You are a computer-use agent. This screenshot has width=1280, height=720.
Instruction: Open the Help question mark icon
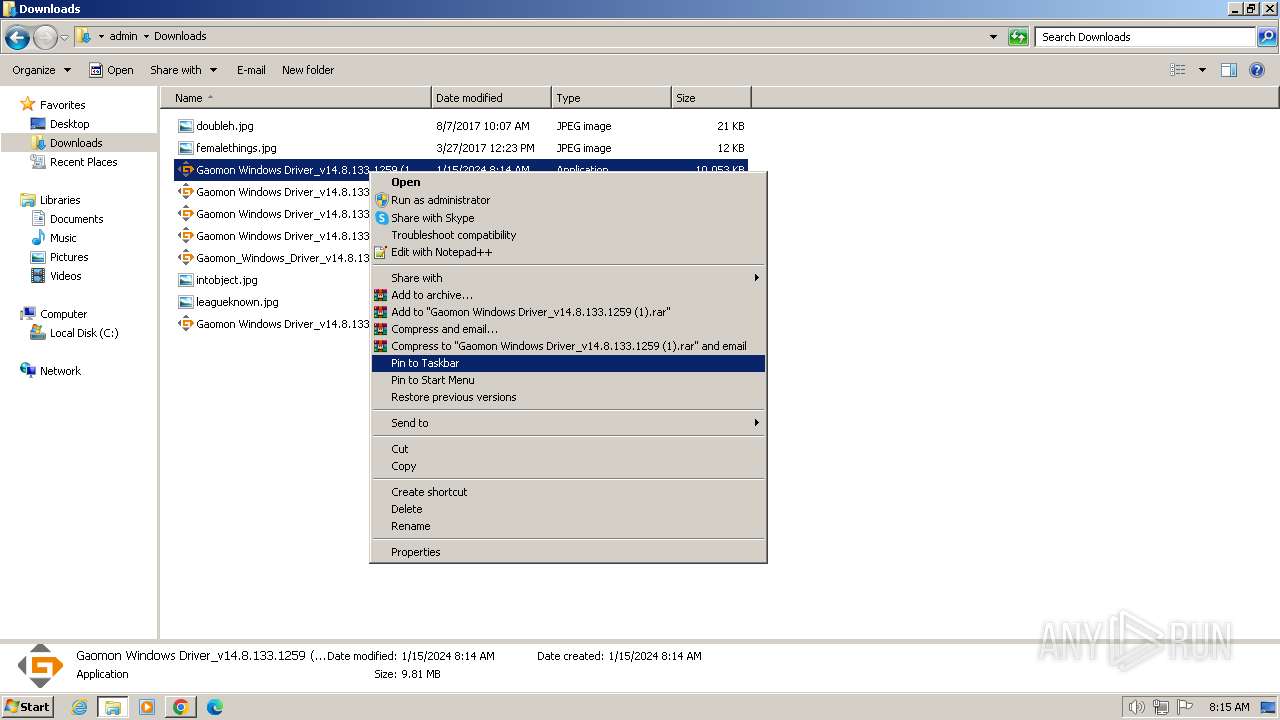tap(1258, 70)
